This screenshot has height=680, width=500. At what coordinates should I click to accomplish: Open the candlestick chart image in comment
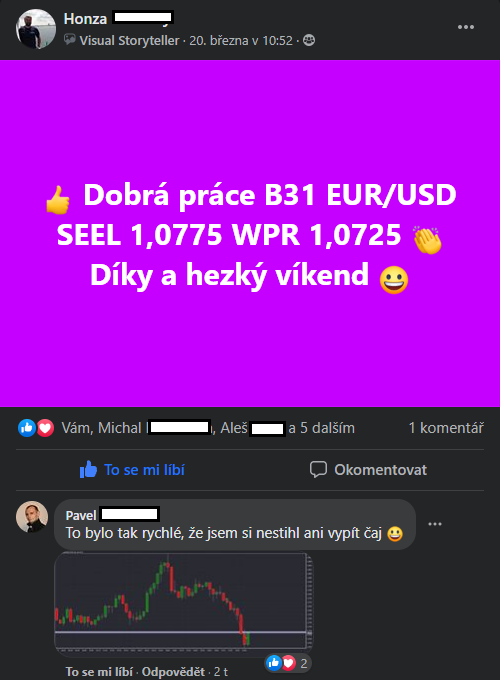tap(183, 603)
